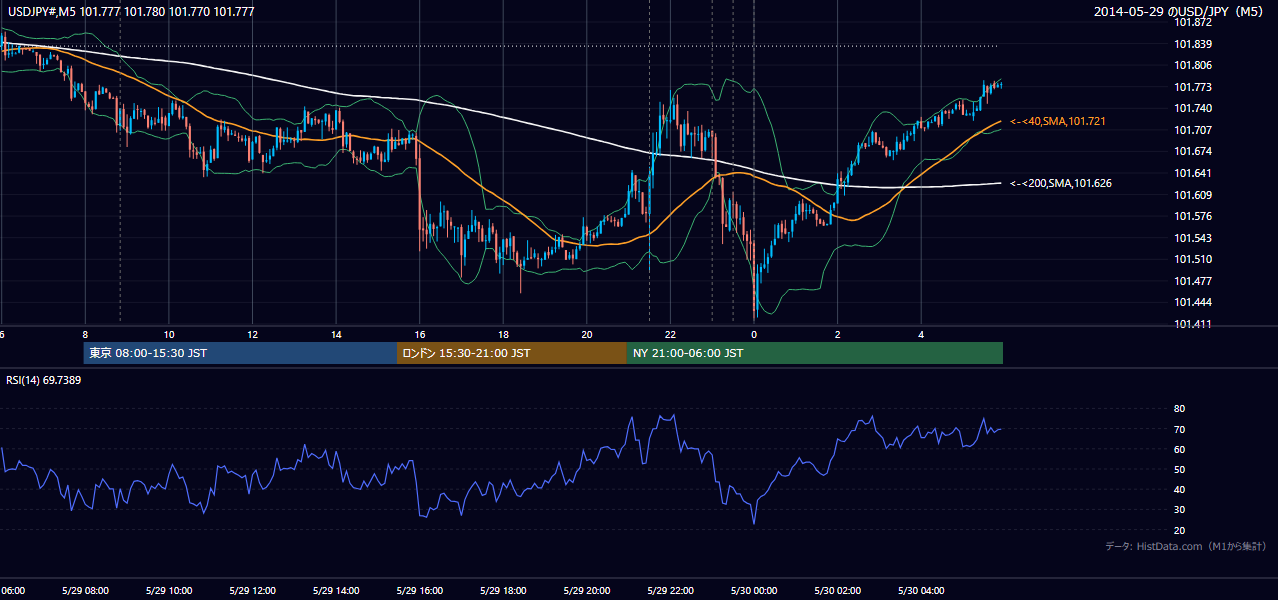The width and height of the screenshot is (1278, 600).
Task: Click the 5/29 20:00 time axis label
Action: (x=586, y=590)
